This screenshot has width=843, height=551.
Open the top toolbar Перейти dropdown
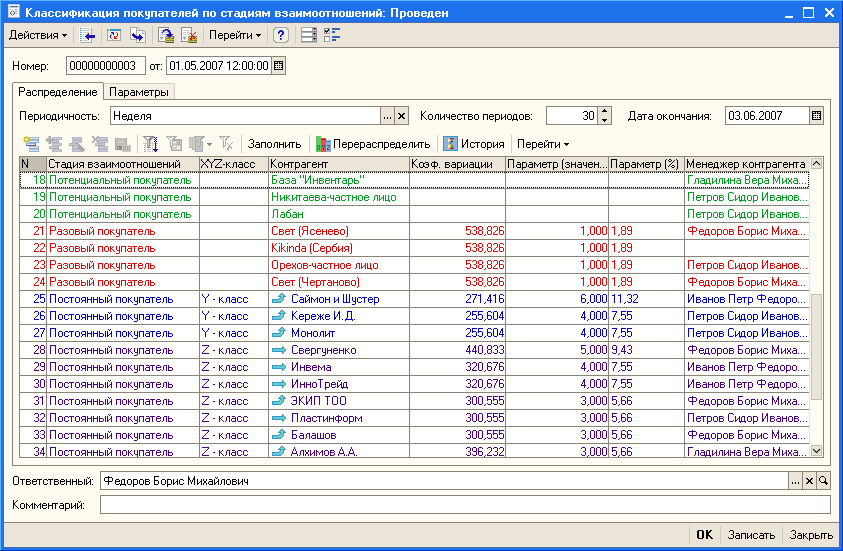[x=235, y=35]
